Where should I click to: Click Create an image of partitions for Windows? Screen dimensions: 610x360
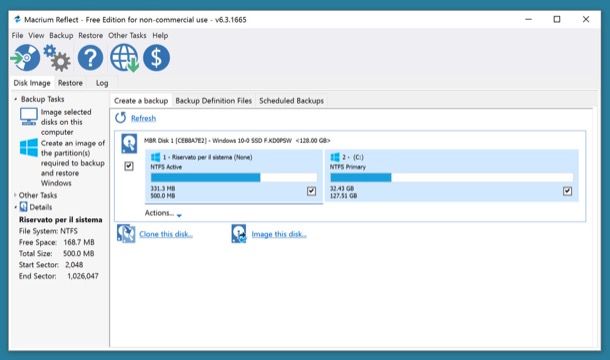(x=73, y=163)
